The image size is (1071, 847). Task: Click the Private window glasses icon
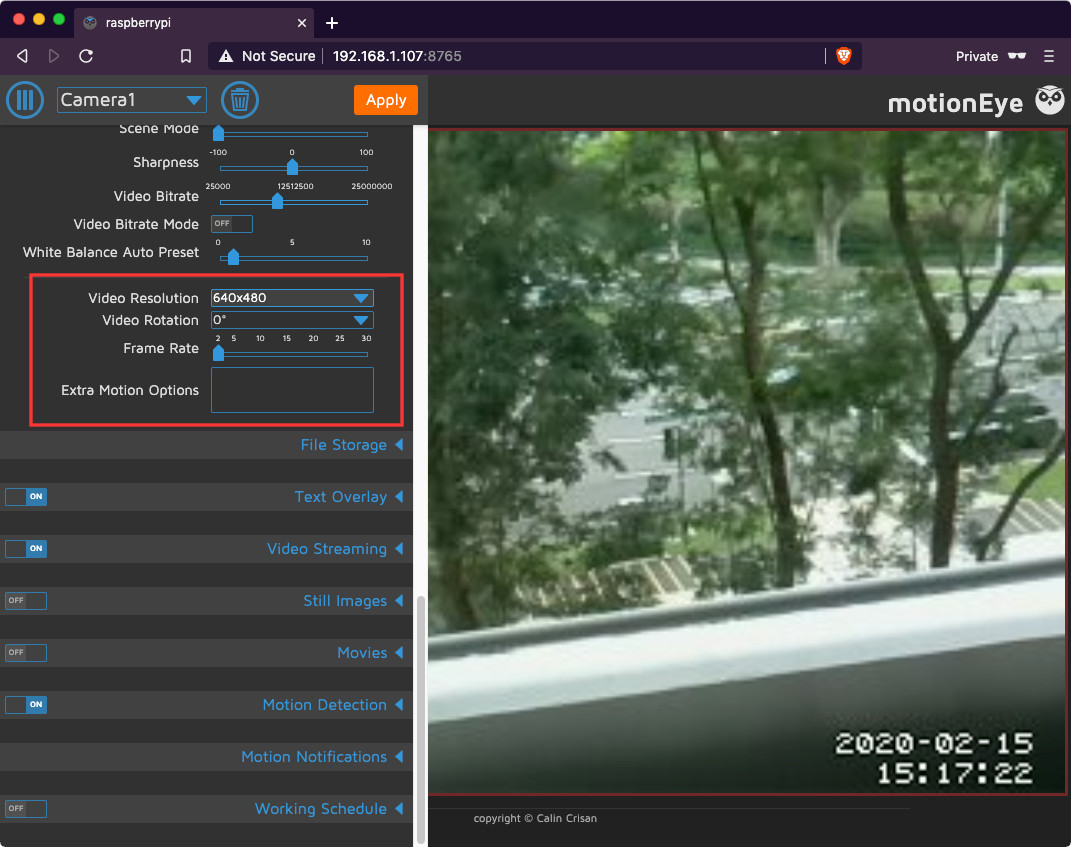1017,56
